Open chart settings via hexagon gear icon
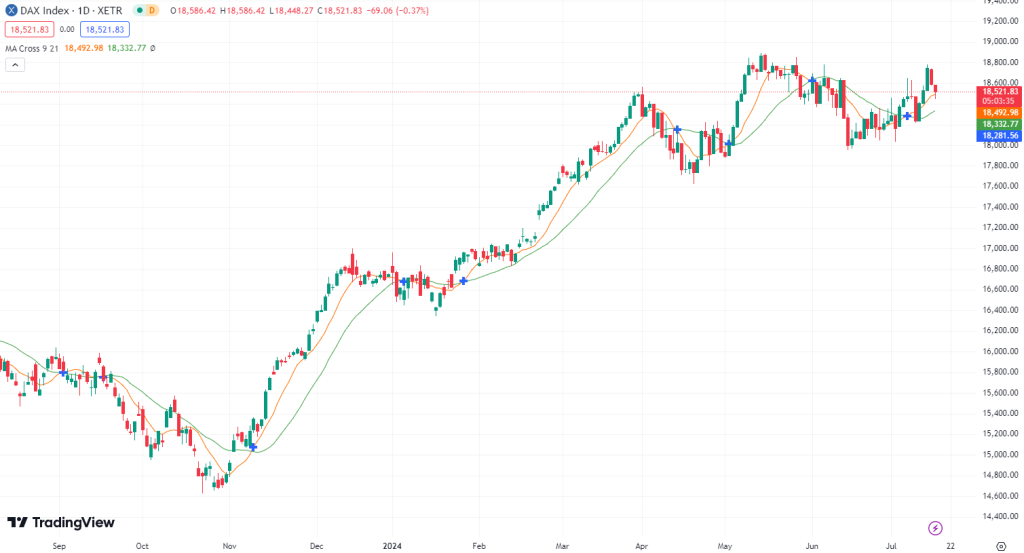The height and width of the screenshot is (553, 1024). 1001,546
